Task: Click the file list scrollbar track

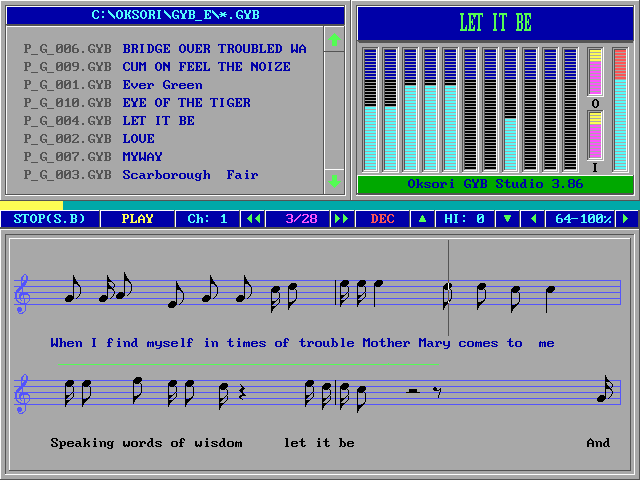Action: click(x=334, y=110)
